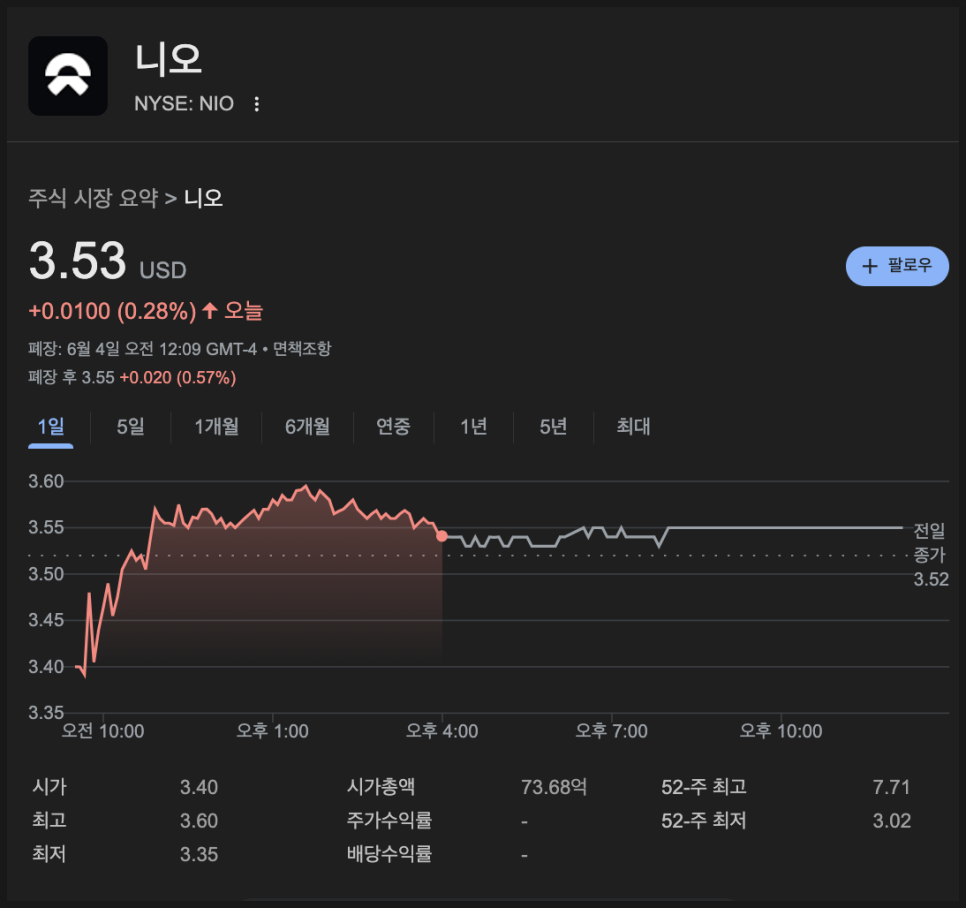Click the after-hours +0.020 (0.57%) change
Image resolution: width=966 pixels, height=908 pixels.
point(178,378)
